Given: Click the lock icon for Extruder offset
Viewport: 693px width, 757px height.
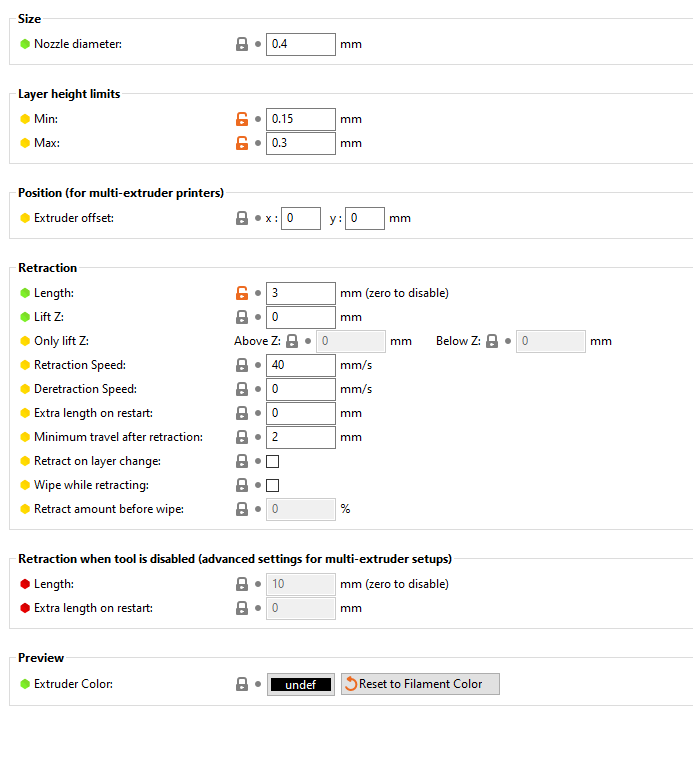Looking at the screenshot, I should 241,218.
